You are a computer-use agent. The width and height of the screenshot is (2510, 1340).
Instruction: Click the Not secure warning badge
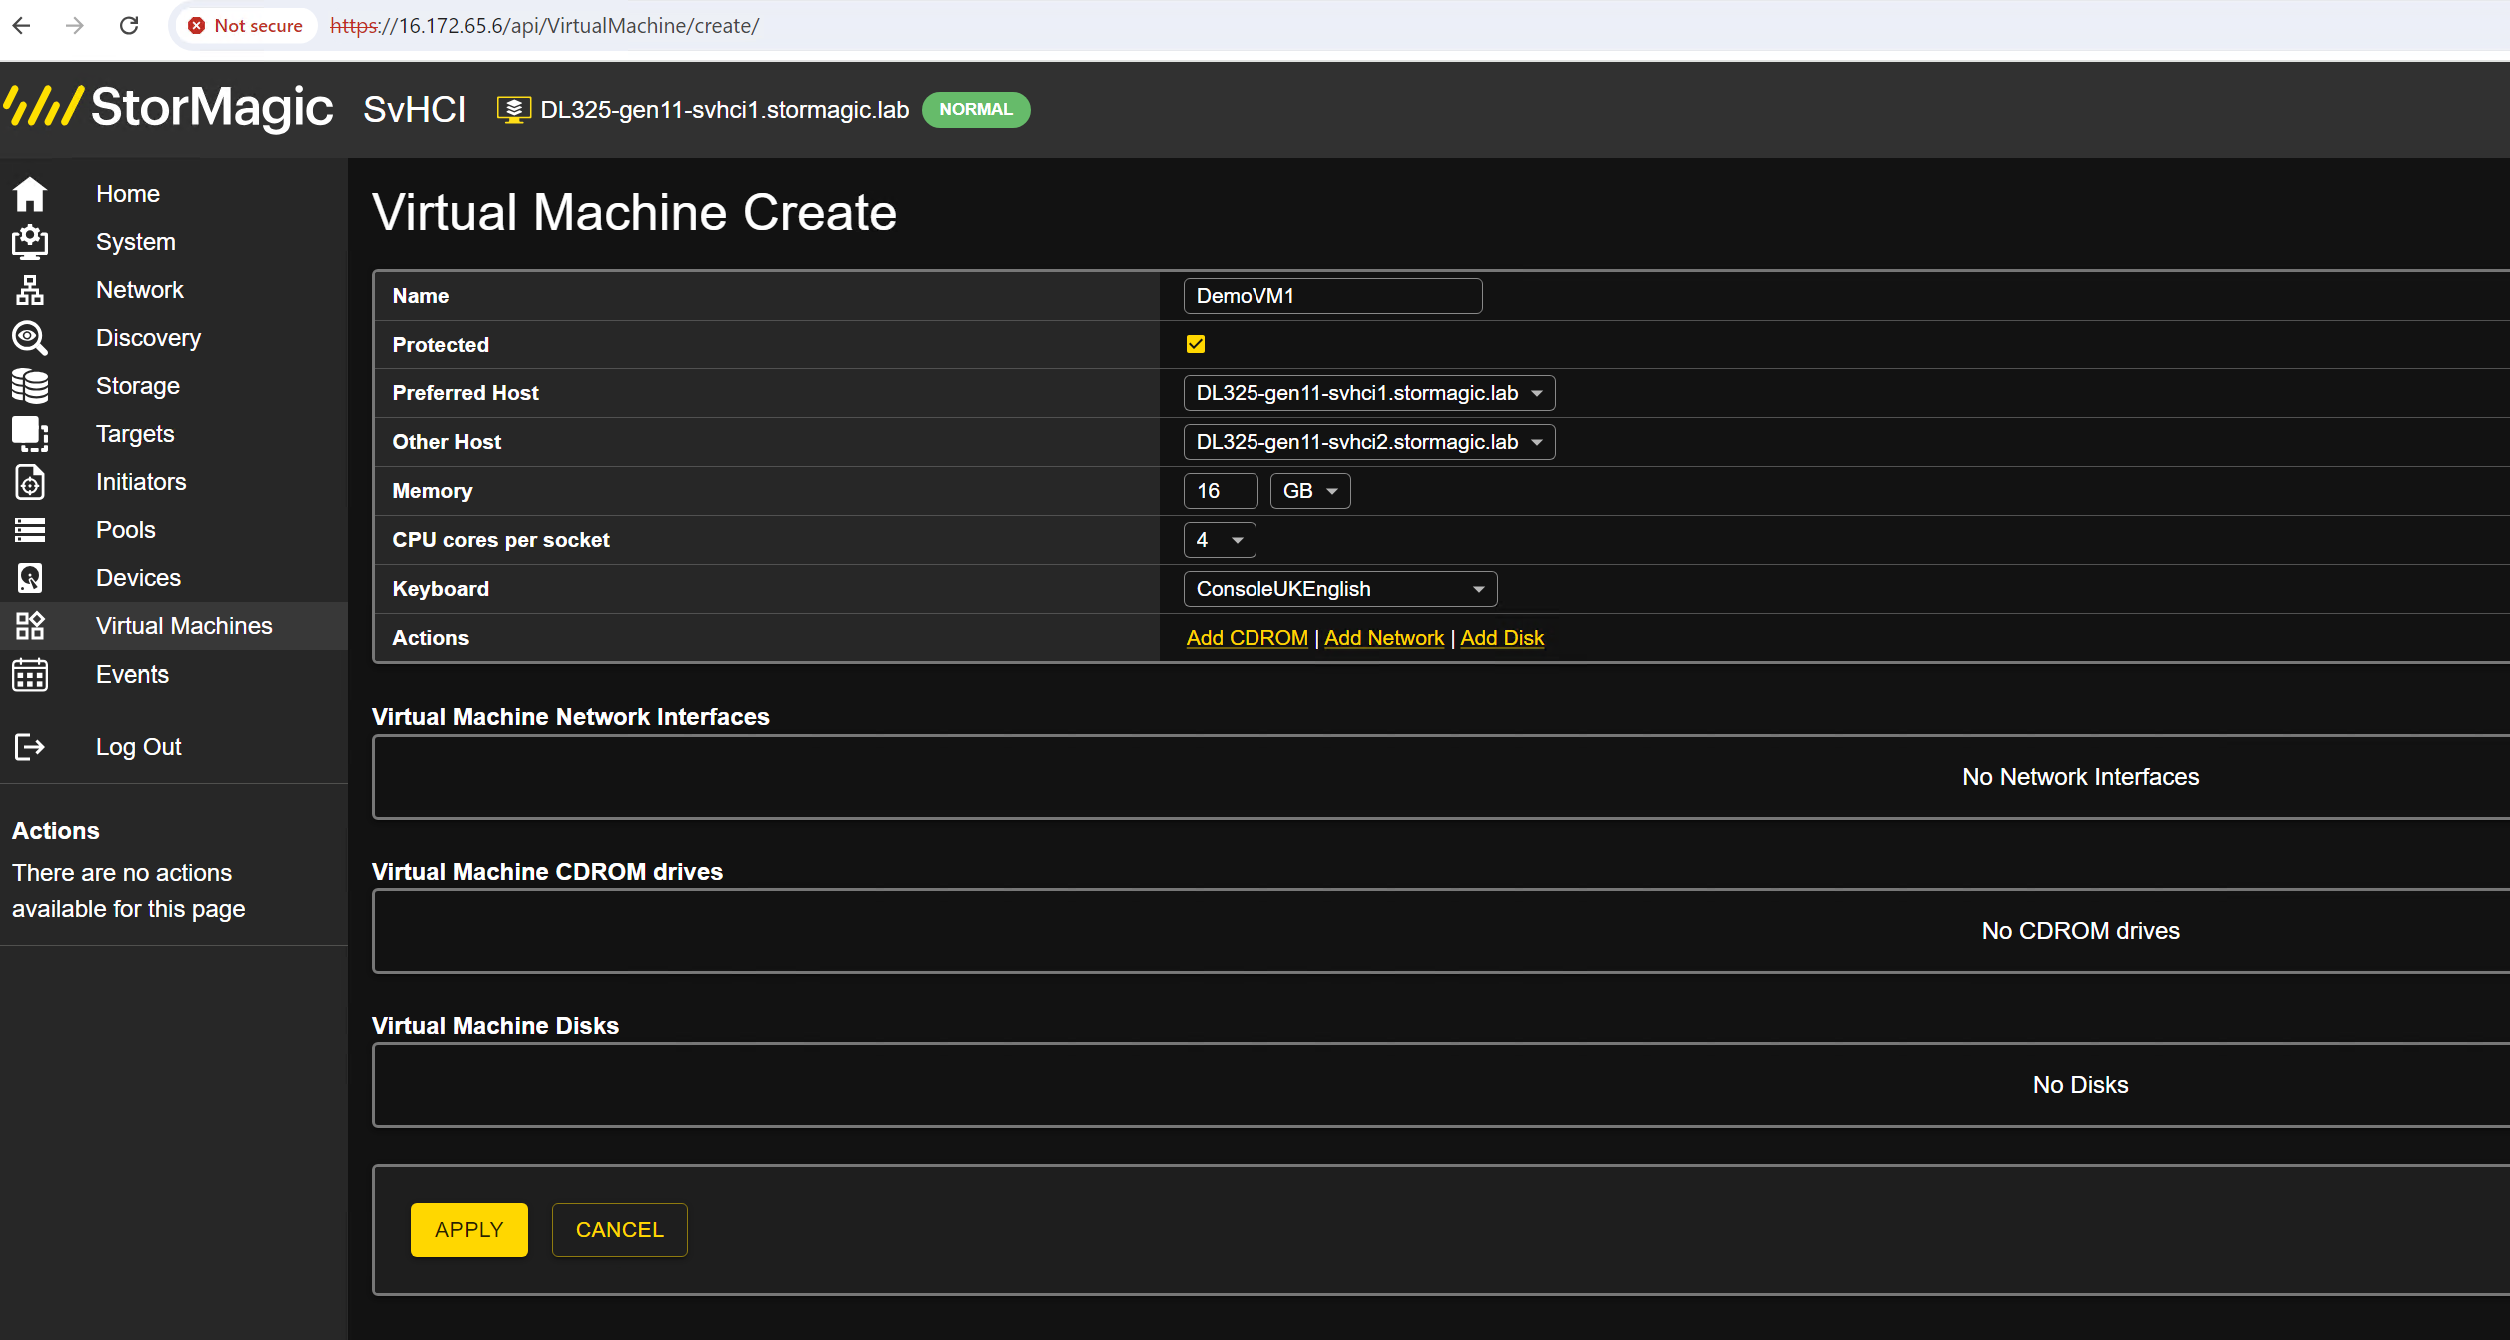pos(246,26)
